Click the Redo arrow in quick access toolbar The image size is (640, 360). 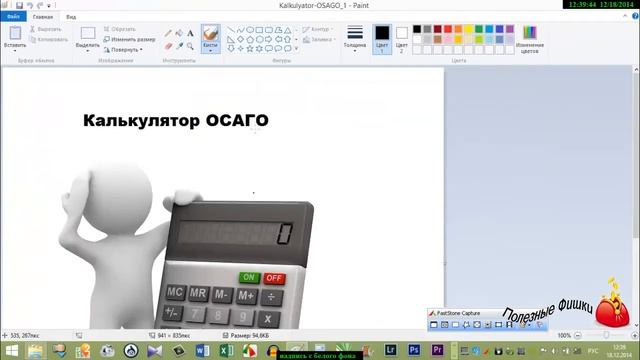[40, 5]
